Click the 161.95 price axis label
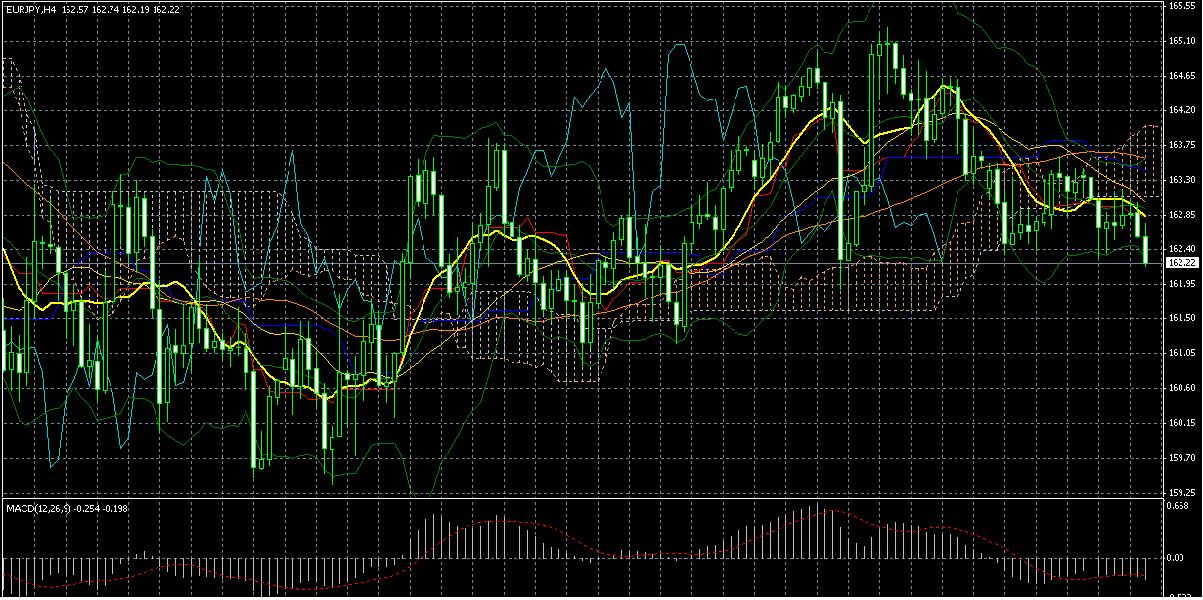Screen dimensions: 1203x600 [x=1181, y=283]
